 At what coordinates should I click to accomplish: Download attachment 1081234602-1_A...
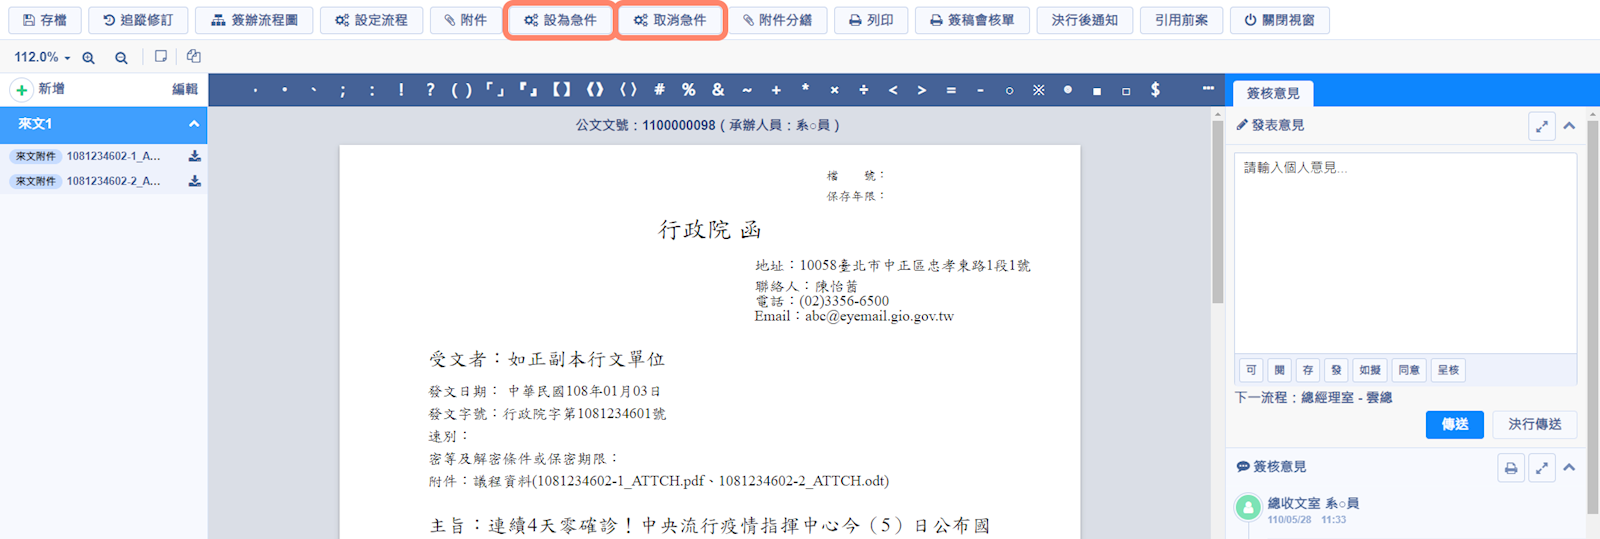pos(195,156)
